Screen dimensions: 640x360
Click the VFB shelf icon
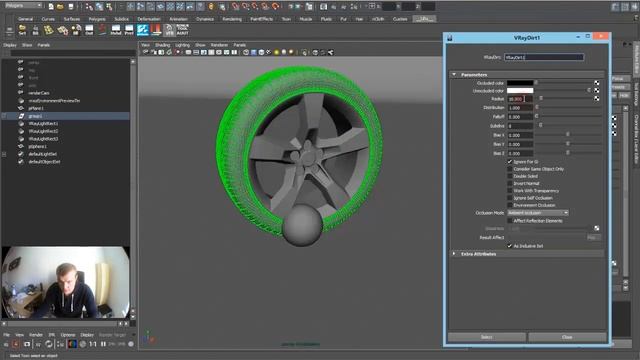[x=169, y=30]
